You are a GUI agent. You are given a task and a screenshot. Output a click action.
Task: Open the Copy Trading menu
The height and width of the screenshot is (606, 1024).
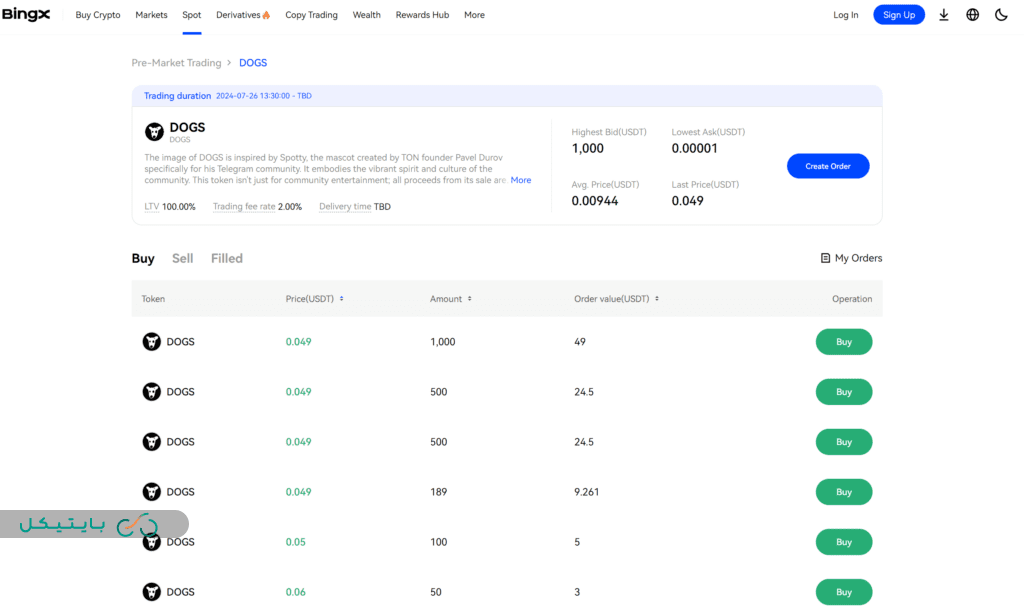tap(311, 15)
